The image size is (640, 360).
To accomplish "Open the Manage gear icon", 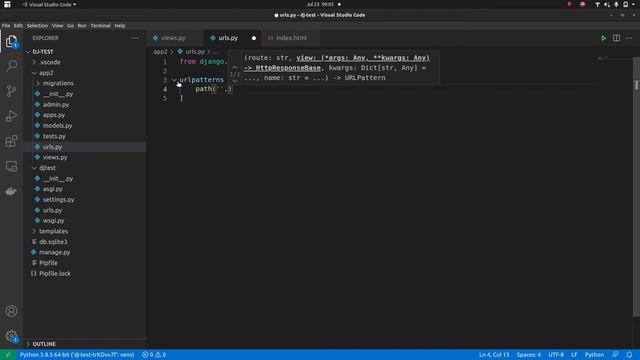I will 11,336.
